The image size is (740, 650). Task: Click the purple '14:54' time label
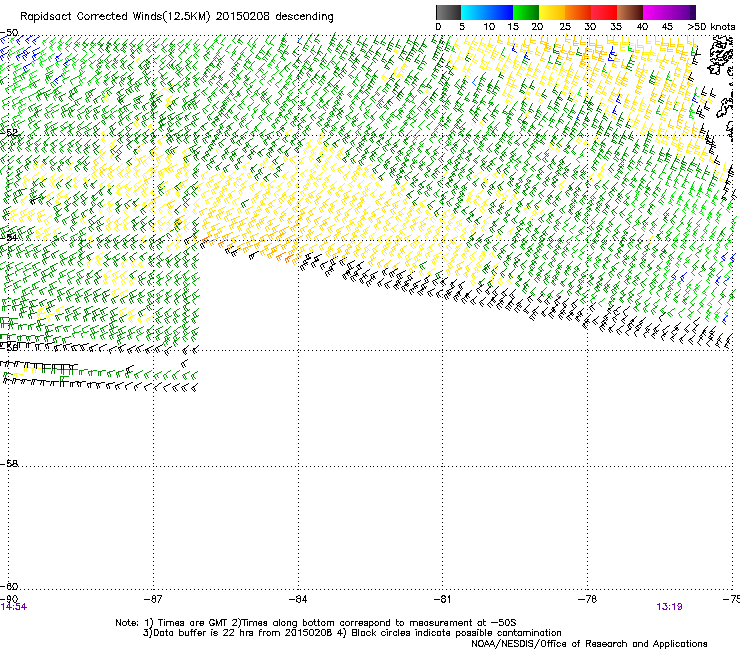pos(14,607)
